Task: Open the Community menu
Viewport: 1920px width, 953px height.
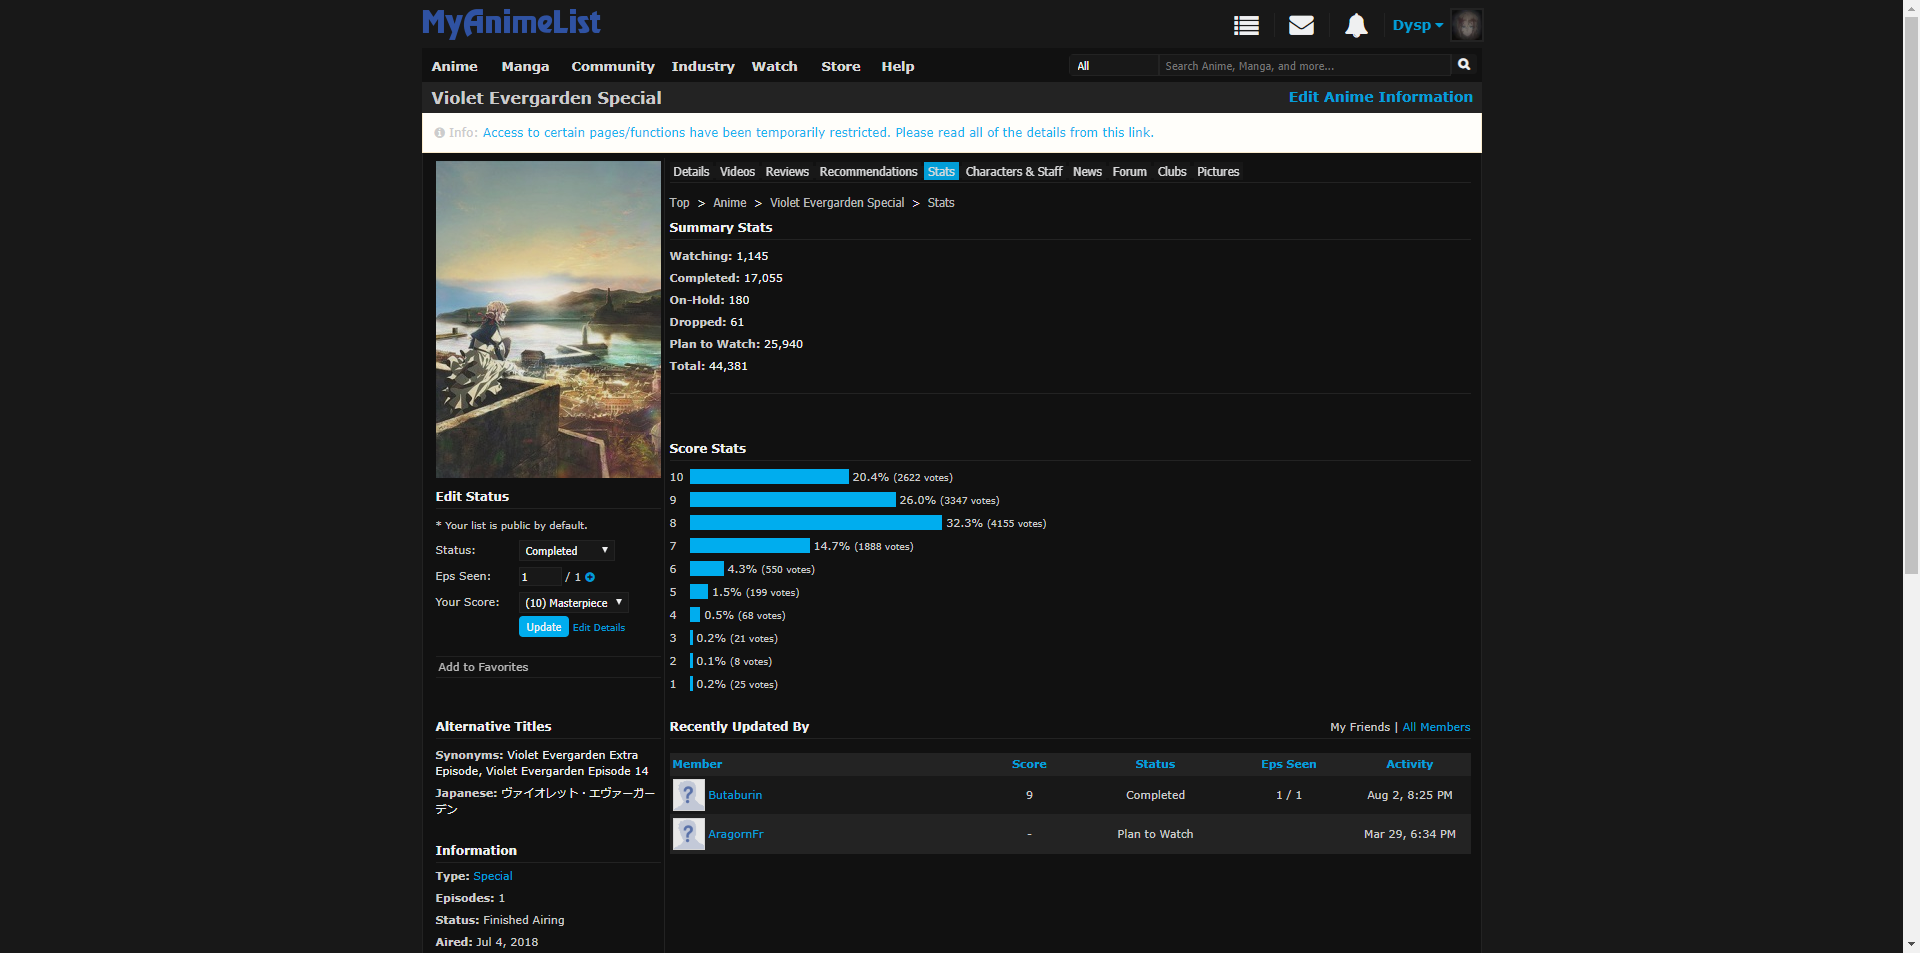Action: pyautogui.click(x=612, y=67)
